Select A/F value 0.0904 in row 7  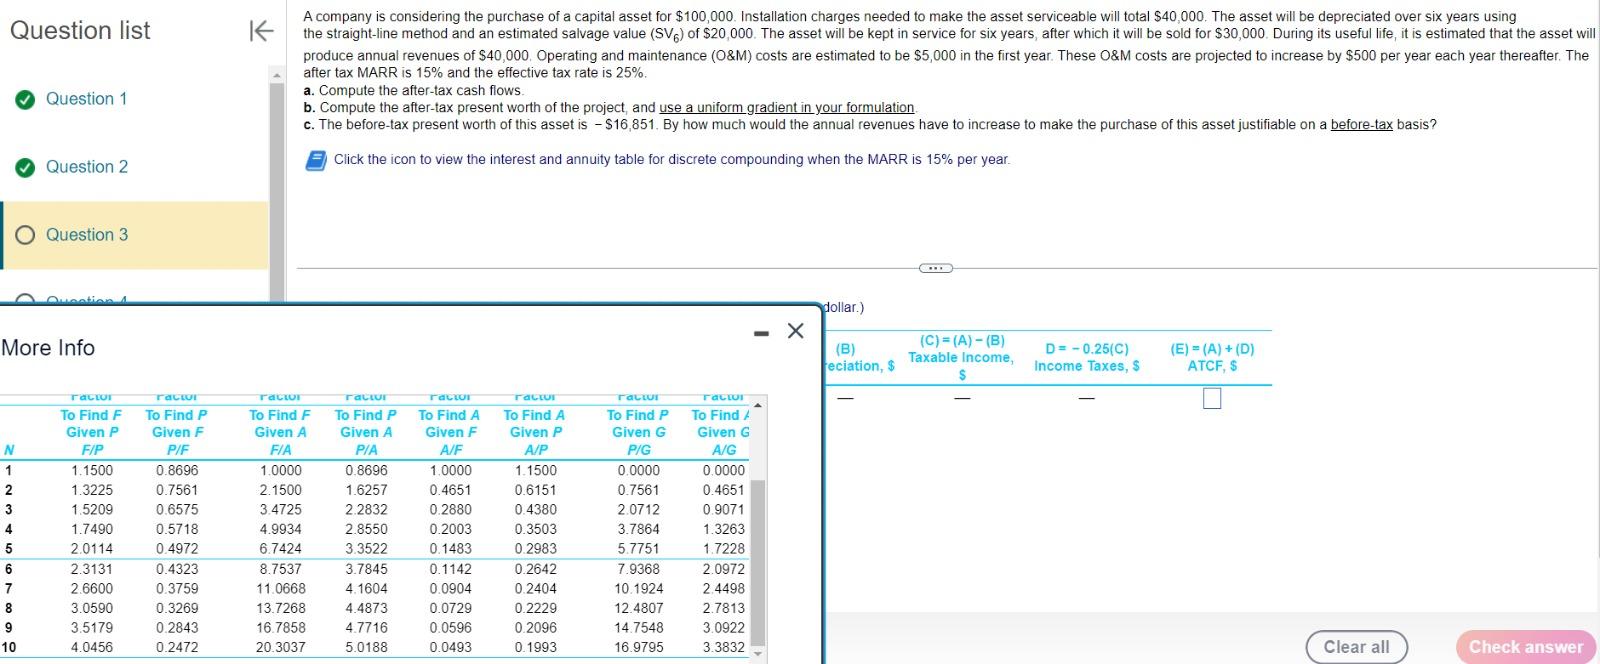[x=451, y=588]
